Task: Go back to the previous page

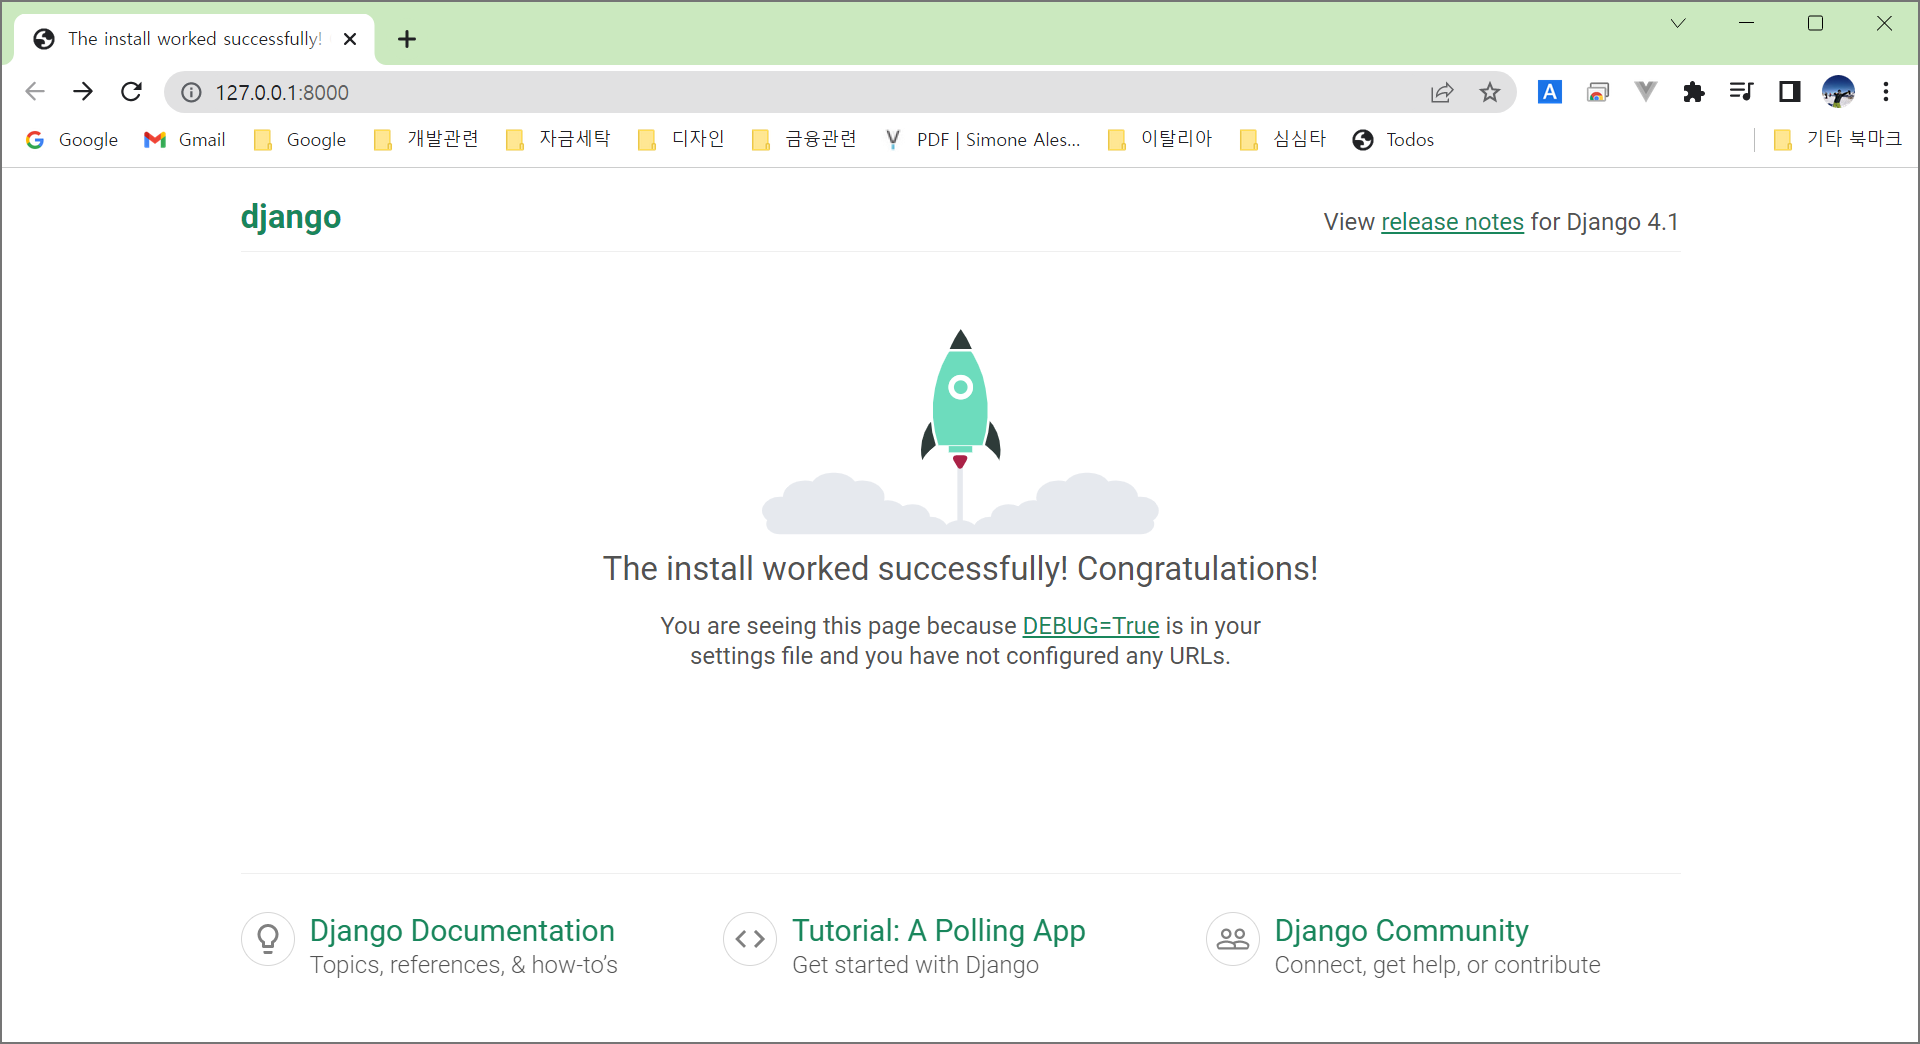Action: 35,92
